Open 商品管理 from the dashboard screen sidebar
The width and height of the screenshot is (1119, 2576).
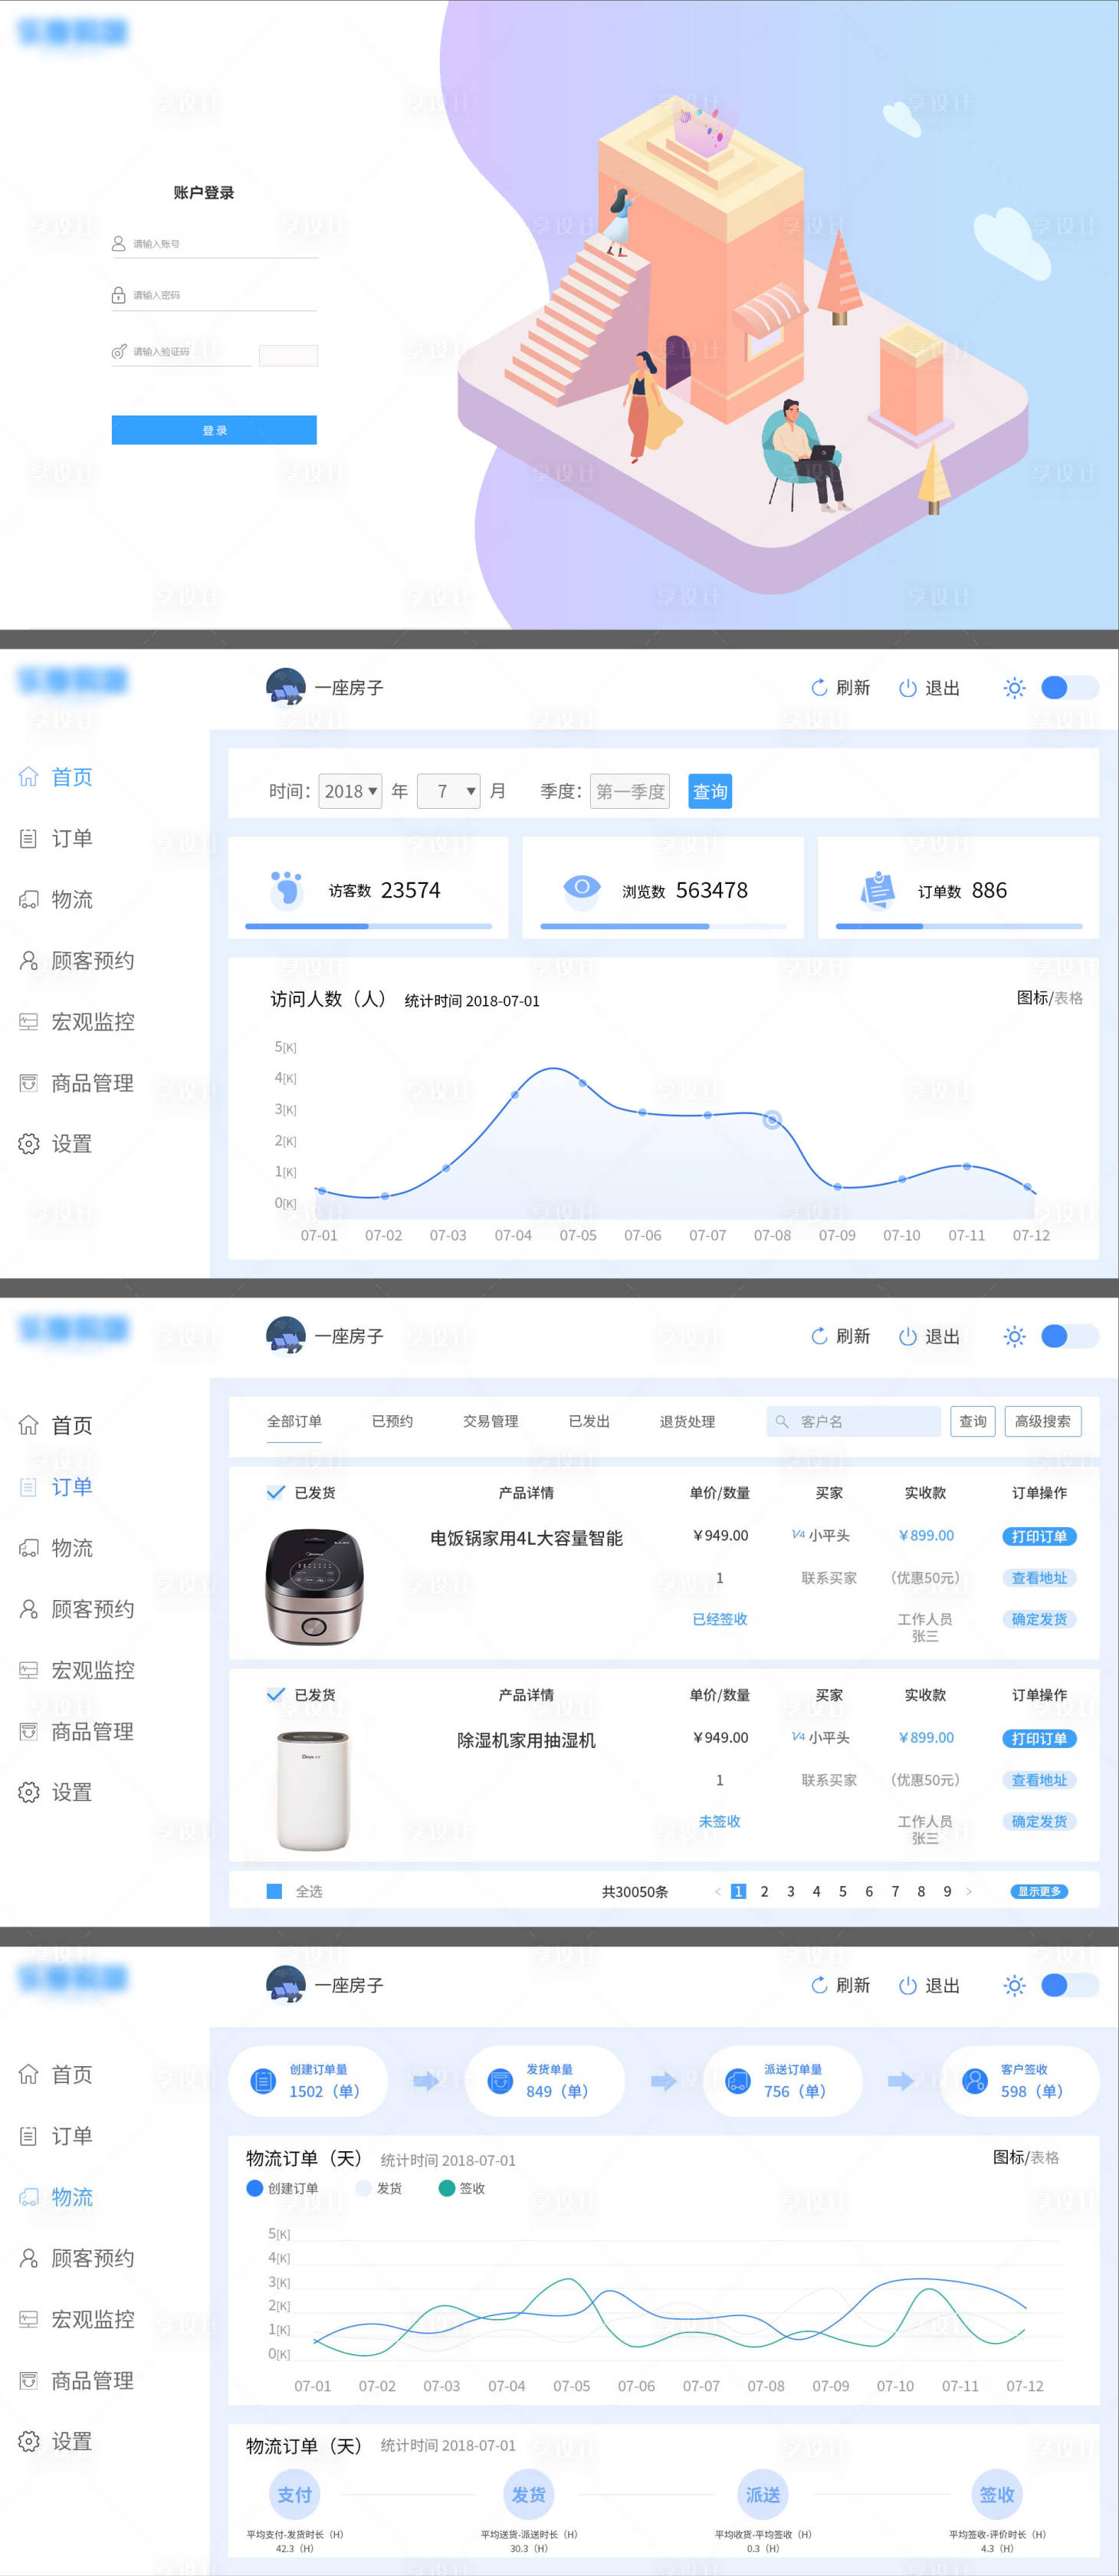click(x=77, y=1082)
